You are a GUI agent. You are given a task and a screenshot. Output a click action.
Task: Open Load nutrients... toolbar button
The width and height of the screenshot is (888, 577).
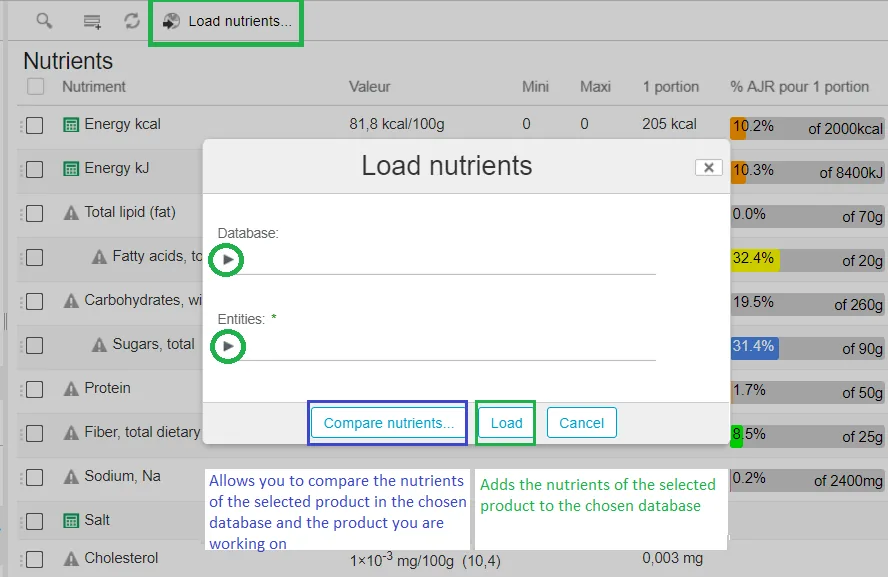[227, 22]
